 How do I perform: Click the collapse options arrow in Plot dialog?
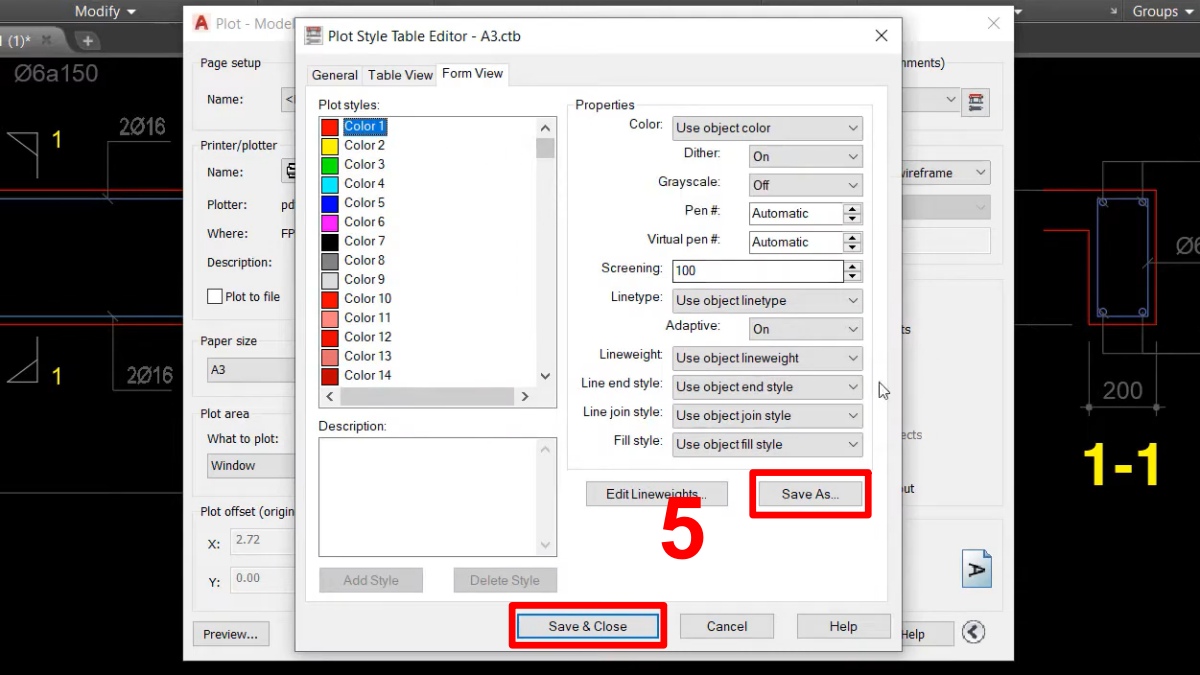point(974,632)
